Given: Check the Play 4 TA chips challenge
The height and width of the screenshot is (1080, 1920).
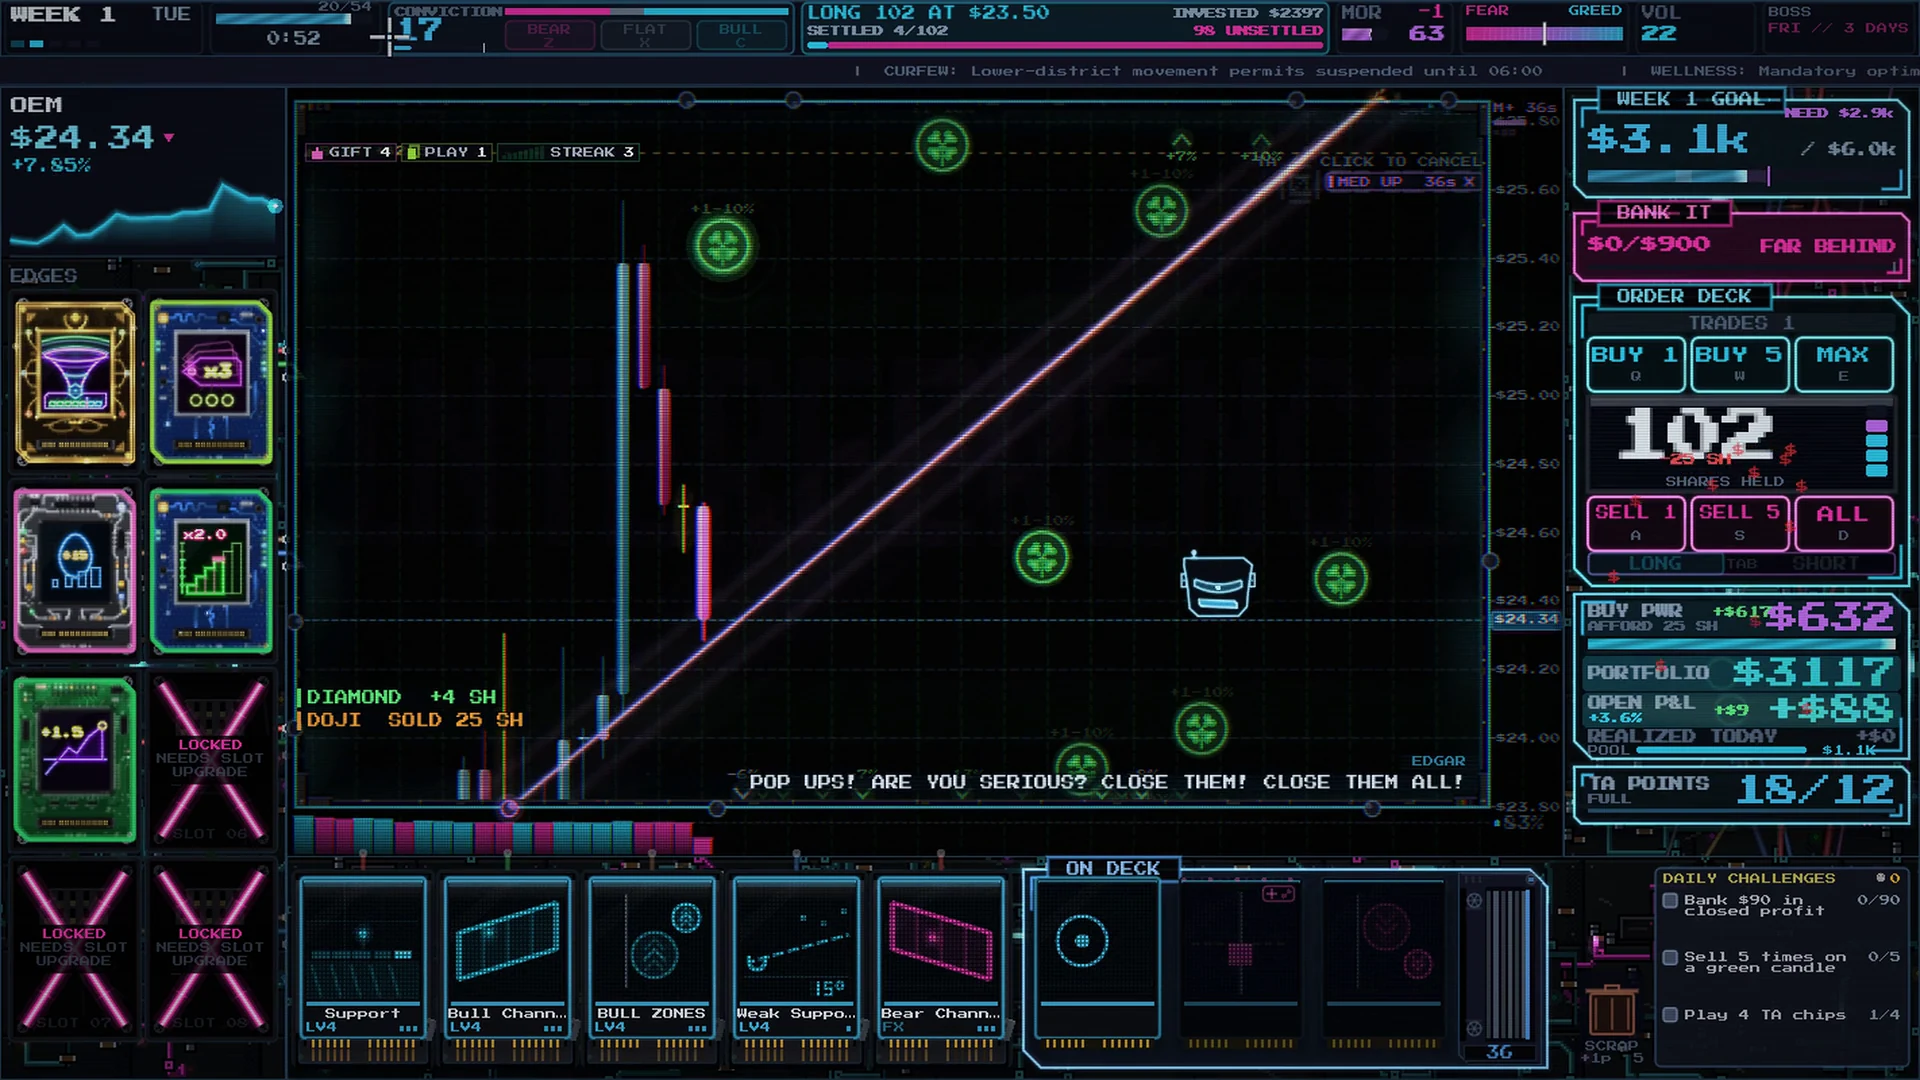Looking at the screenshot, I should pos(1670,1014).
